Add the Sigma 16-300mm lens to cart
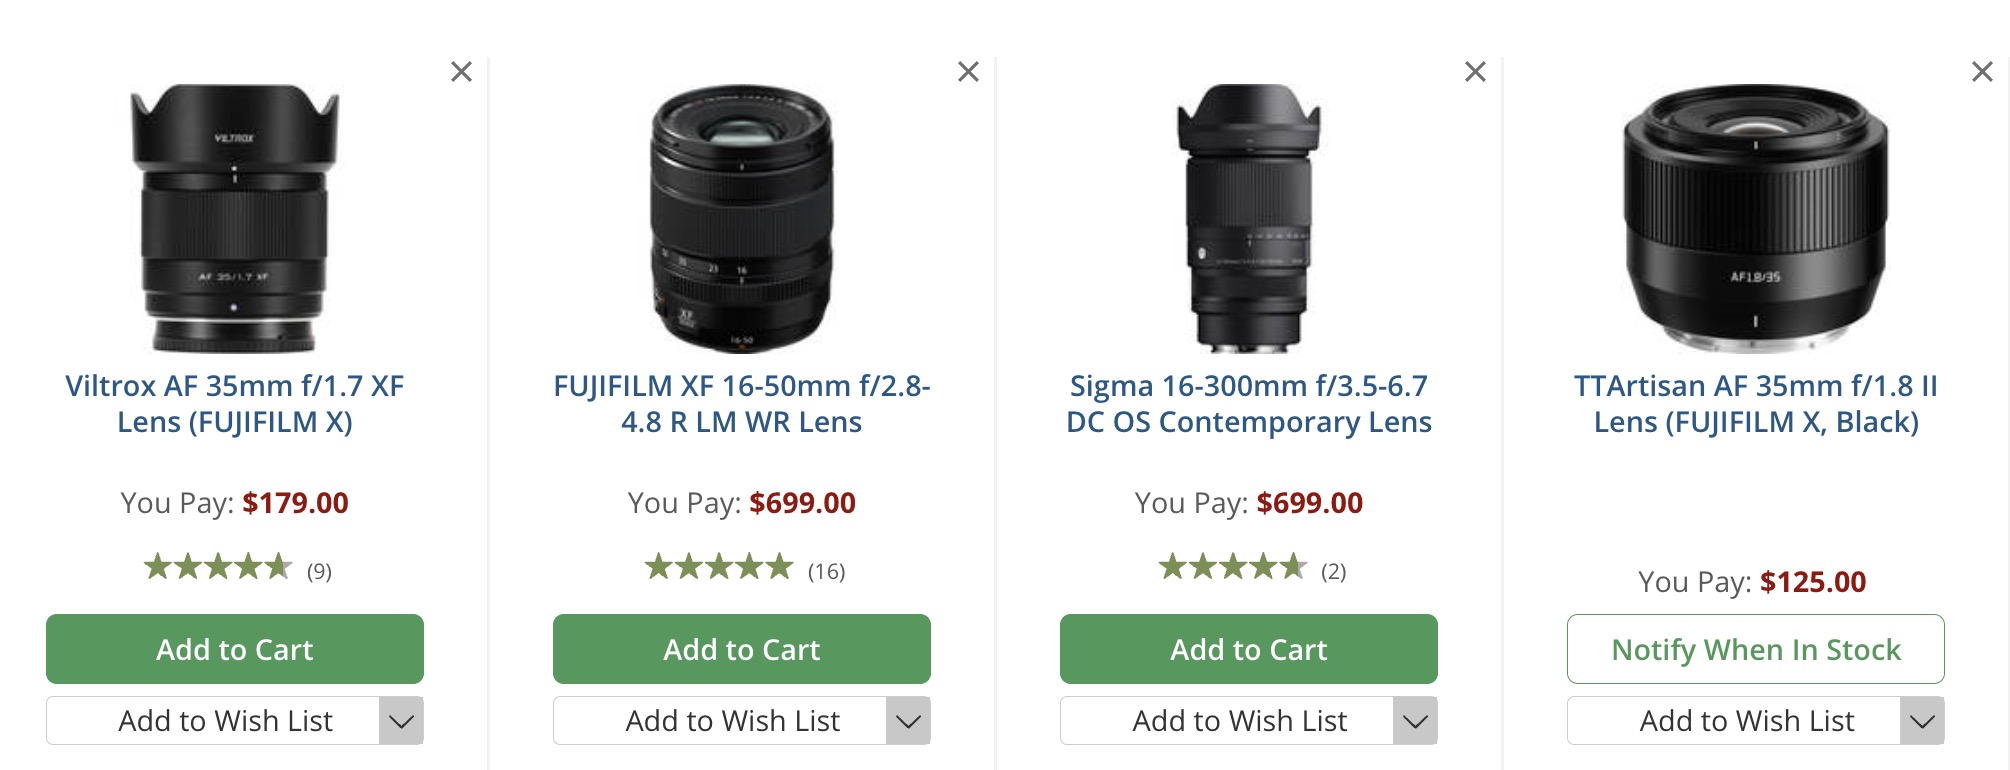Screen dimensions: 2010x770 click(1248, 649)
